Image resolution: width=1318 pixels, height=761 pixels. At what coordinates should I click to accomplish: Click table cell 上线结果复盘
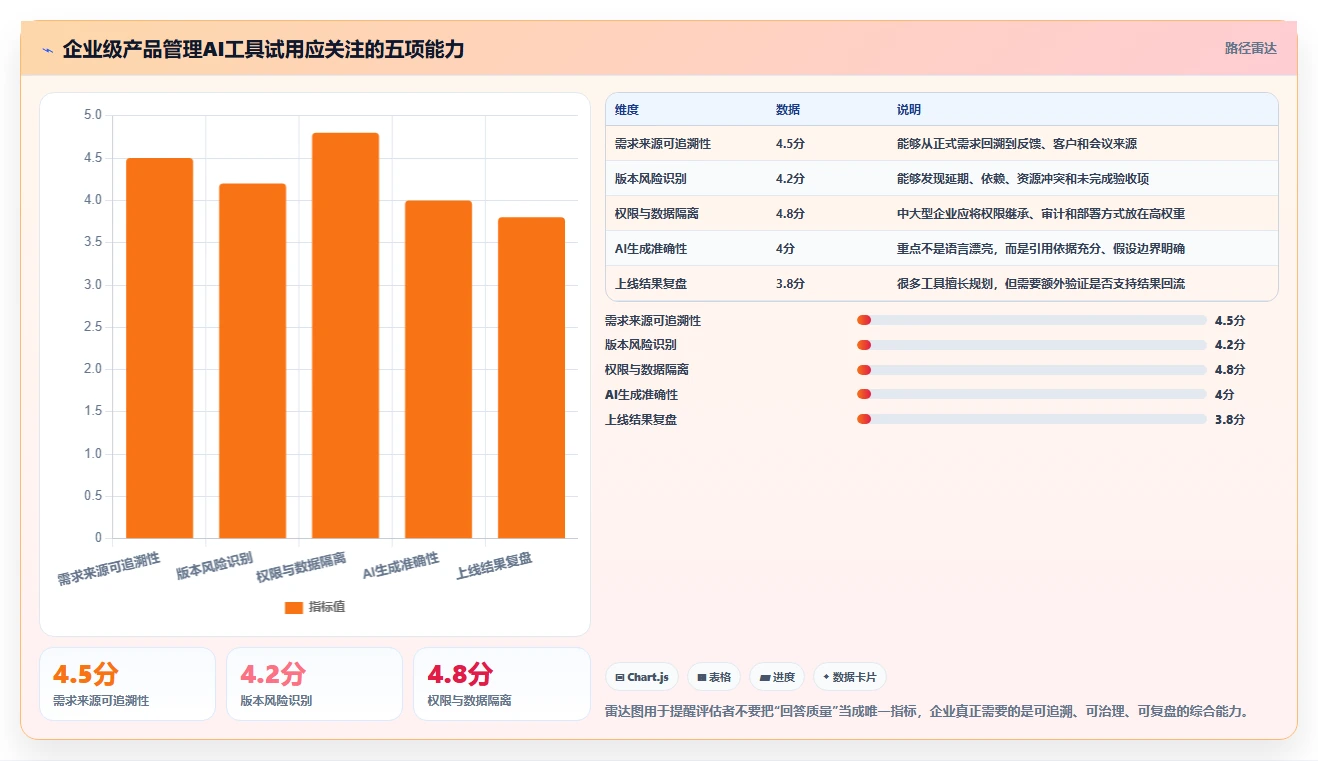(x=651, y=284)
